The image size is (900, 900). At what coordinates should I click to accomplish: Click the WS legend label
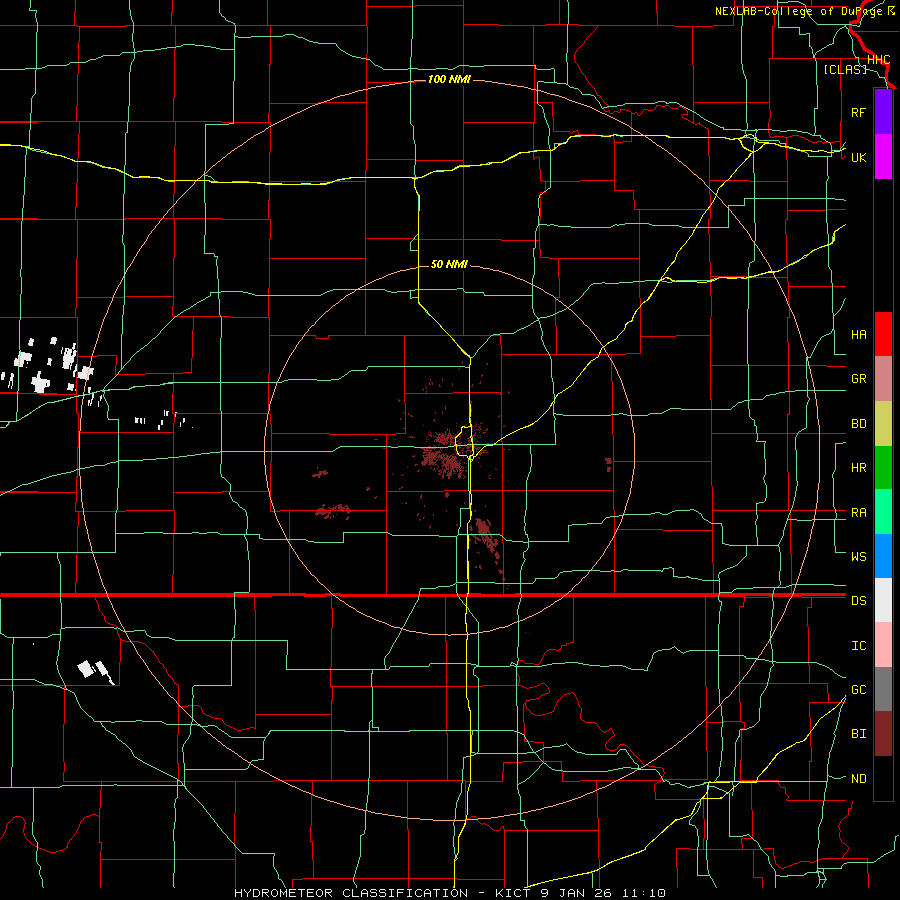[858, 556]
